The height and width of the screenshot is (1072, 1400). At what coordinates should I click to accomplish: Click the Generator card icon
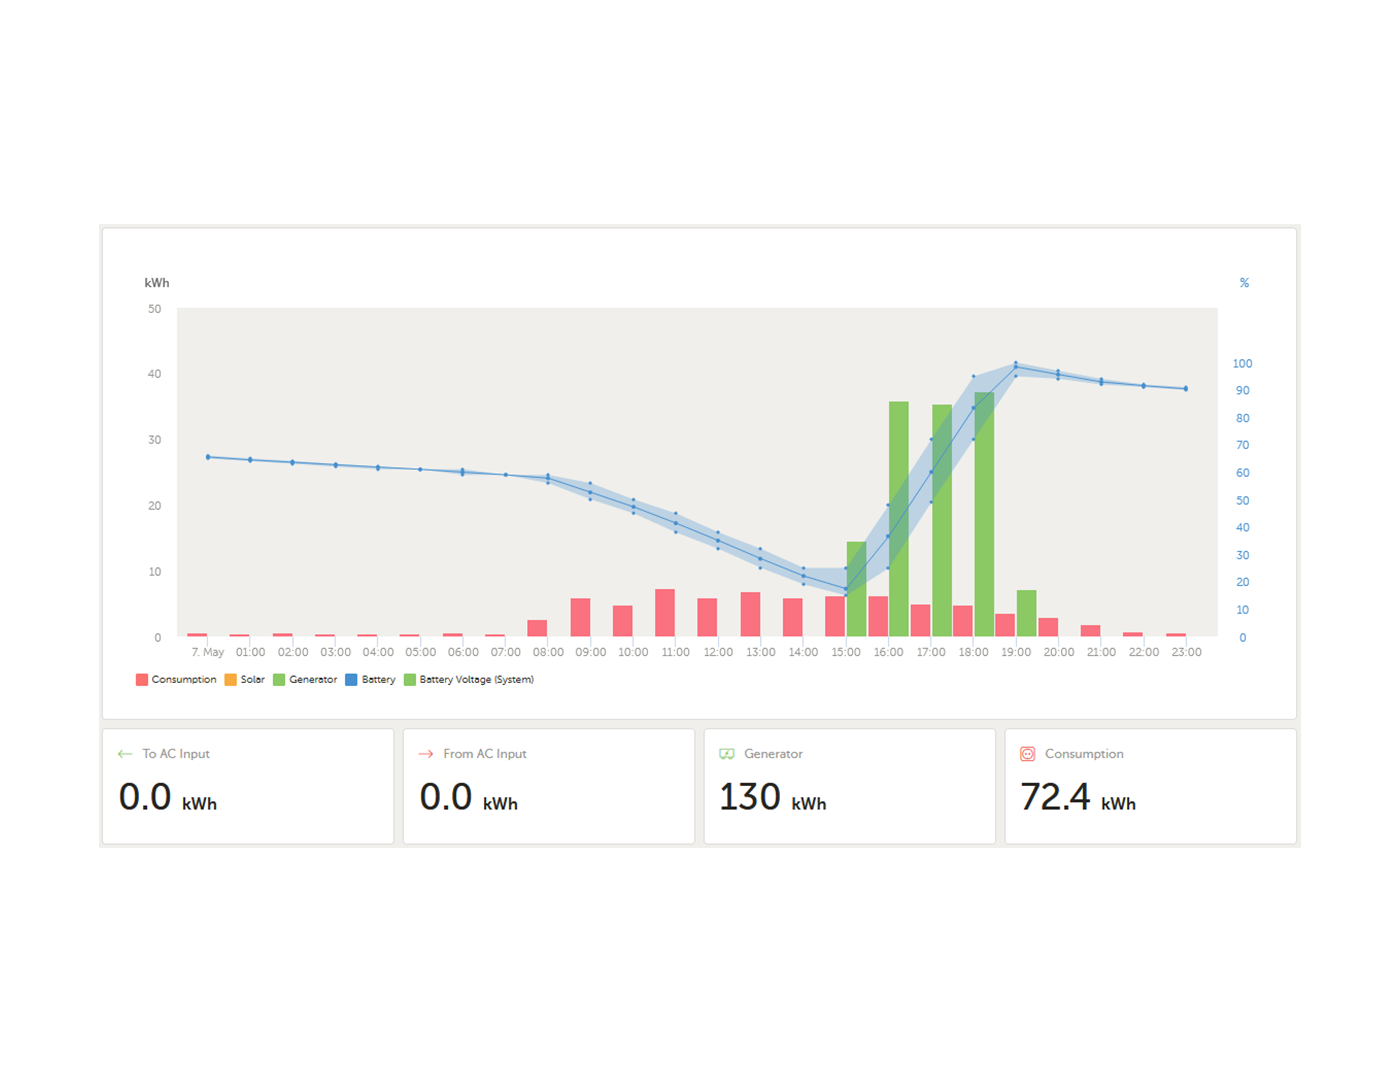tap(727, 754)
